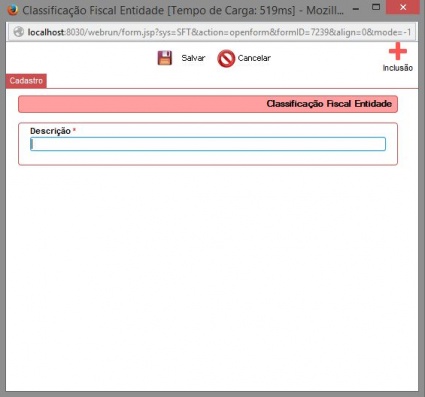This screenshot has height=397, width=425.
Task: Open the Cadastro tab
Action: tap(26, 81)
